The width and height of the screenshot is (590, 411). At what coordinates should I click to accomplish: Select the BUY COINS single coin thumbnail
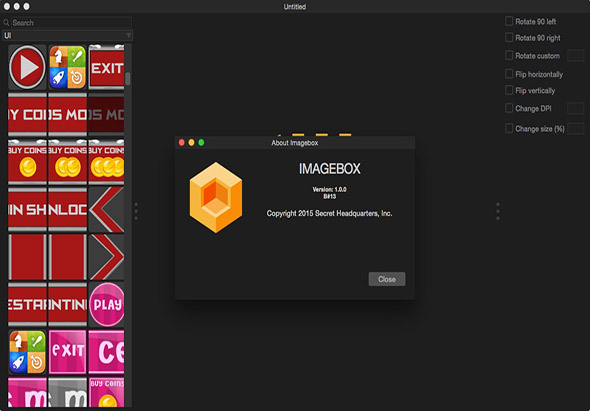click(x=27, y=161)
